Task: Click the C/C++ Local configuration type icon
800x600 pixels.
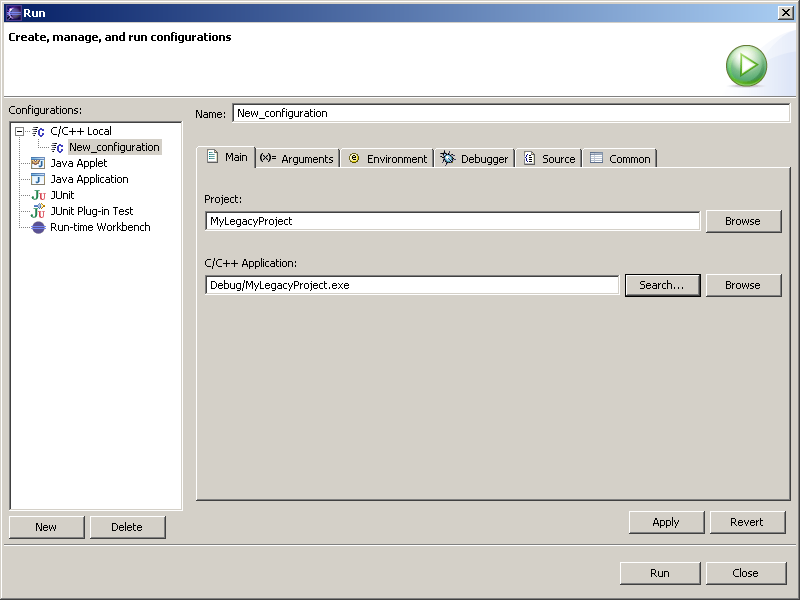Action: (38, 131)
